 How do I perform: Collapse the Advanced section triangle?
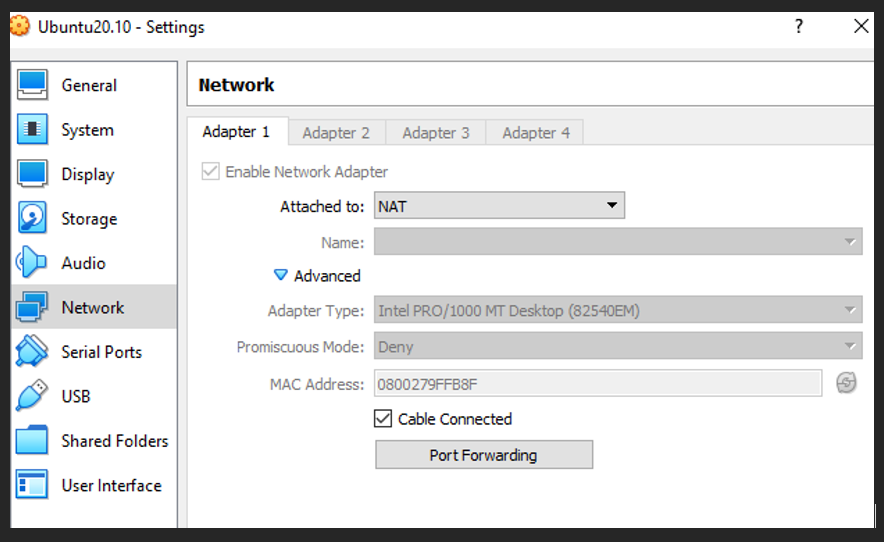click(x=280, y=275)
